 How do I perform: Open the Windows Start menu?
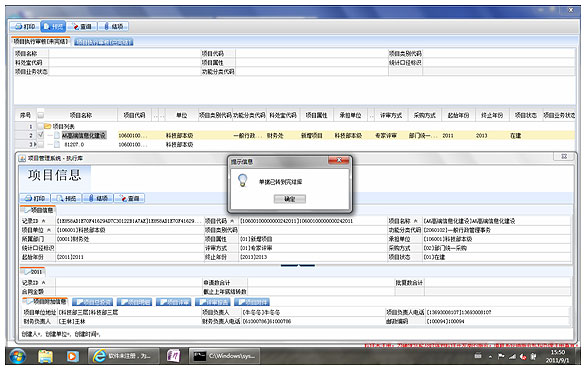coord(17,356)
